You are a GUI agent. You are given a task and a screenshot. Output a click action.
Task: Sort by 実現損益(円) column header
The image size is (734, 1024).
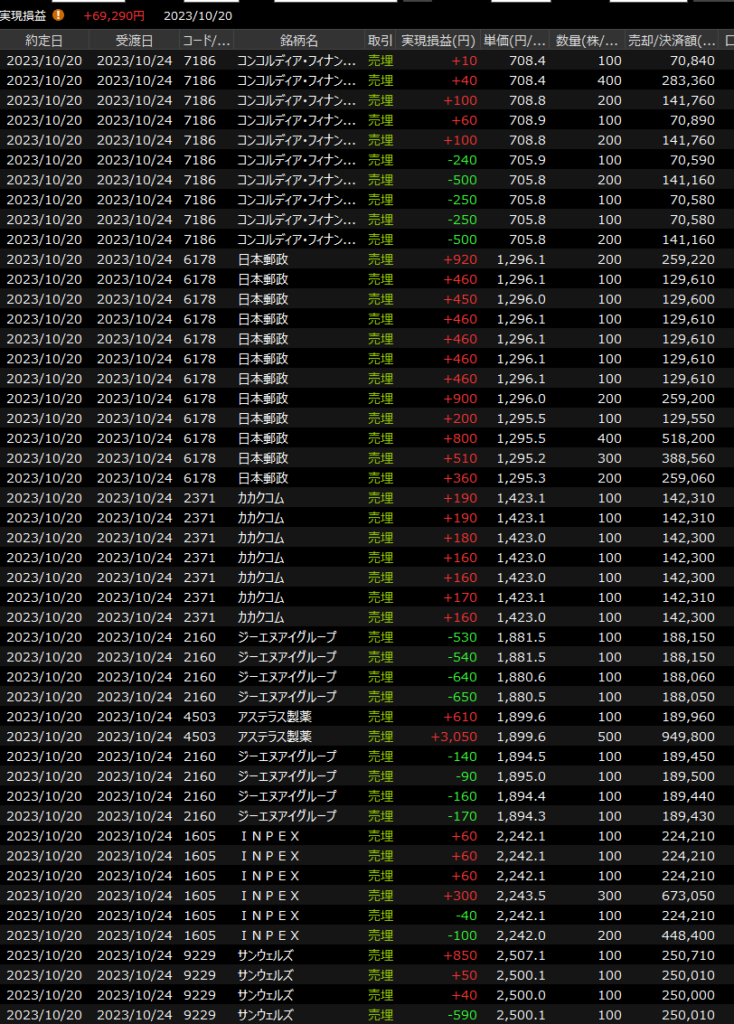click(438, 40)
